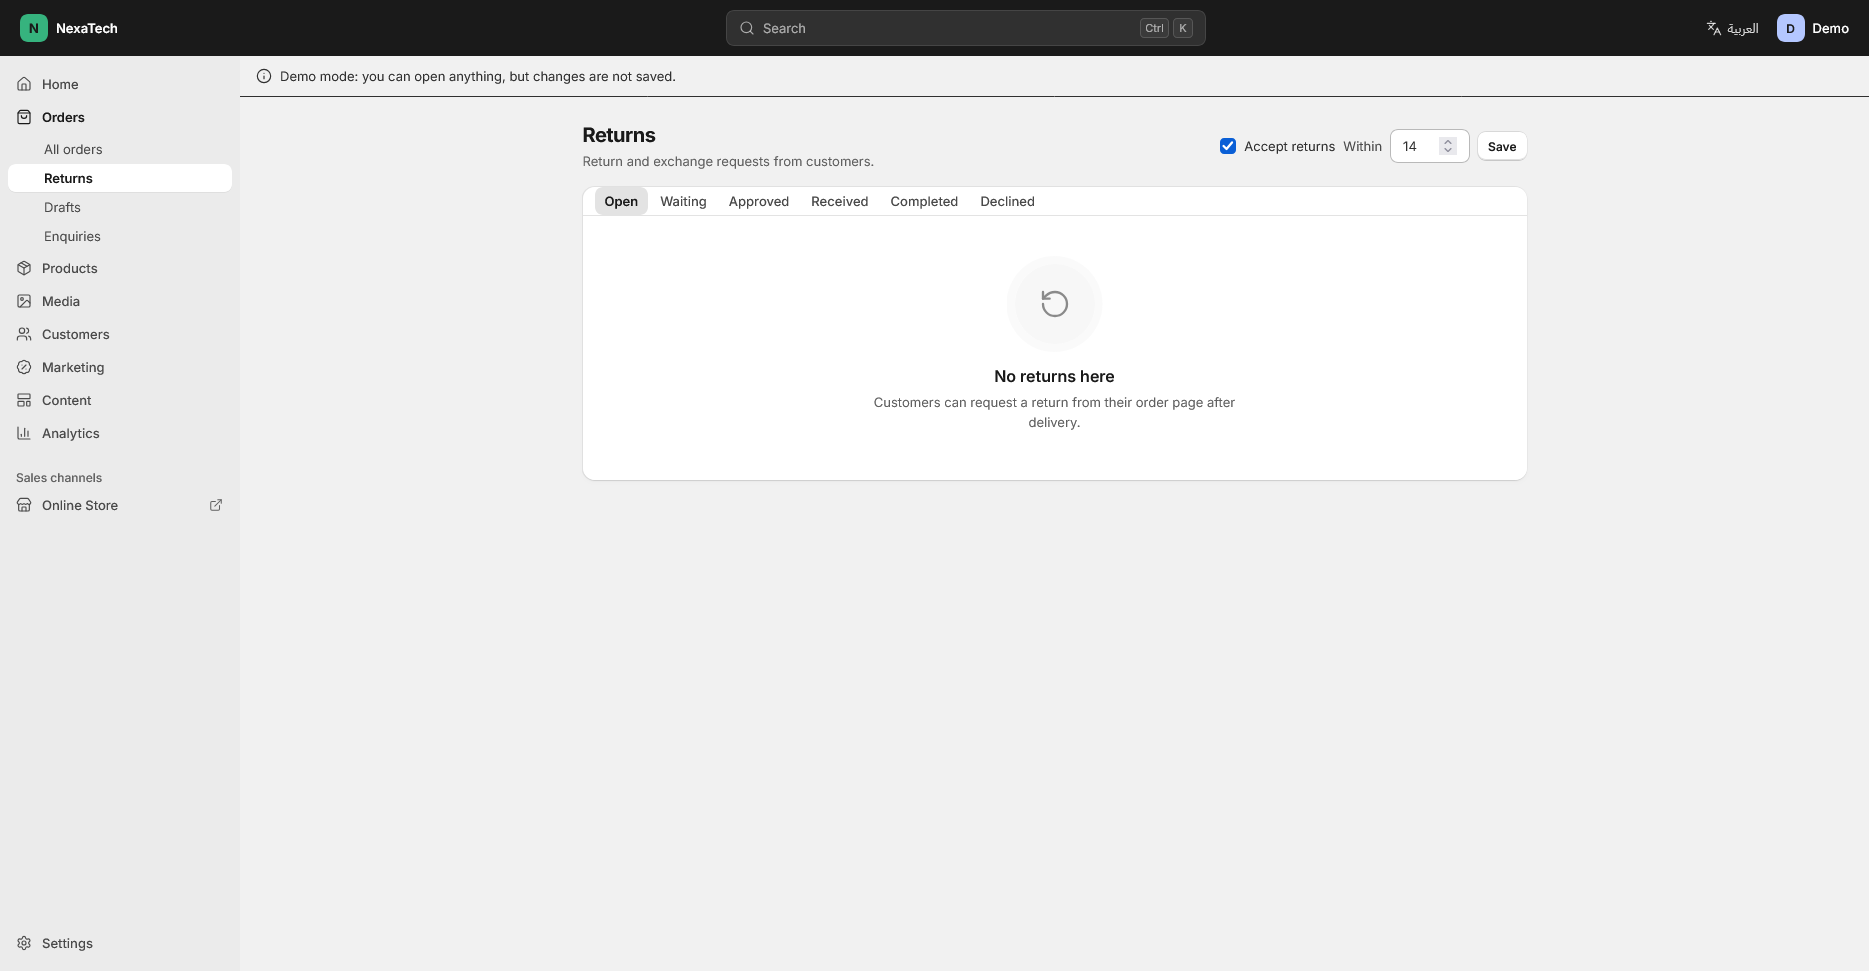Switch to the Approved tab
1869x971 pixels.
pos(759,201)
